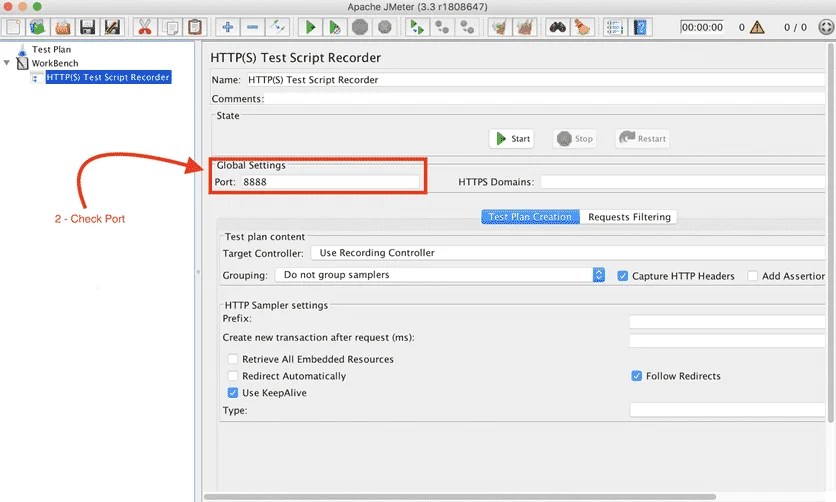This screenshot has height=502, width=836.
Task: Click the Stop recorder button
Action: 574,139
